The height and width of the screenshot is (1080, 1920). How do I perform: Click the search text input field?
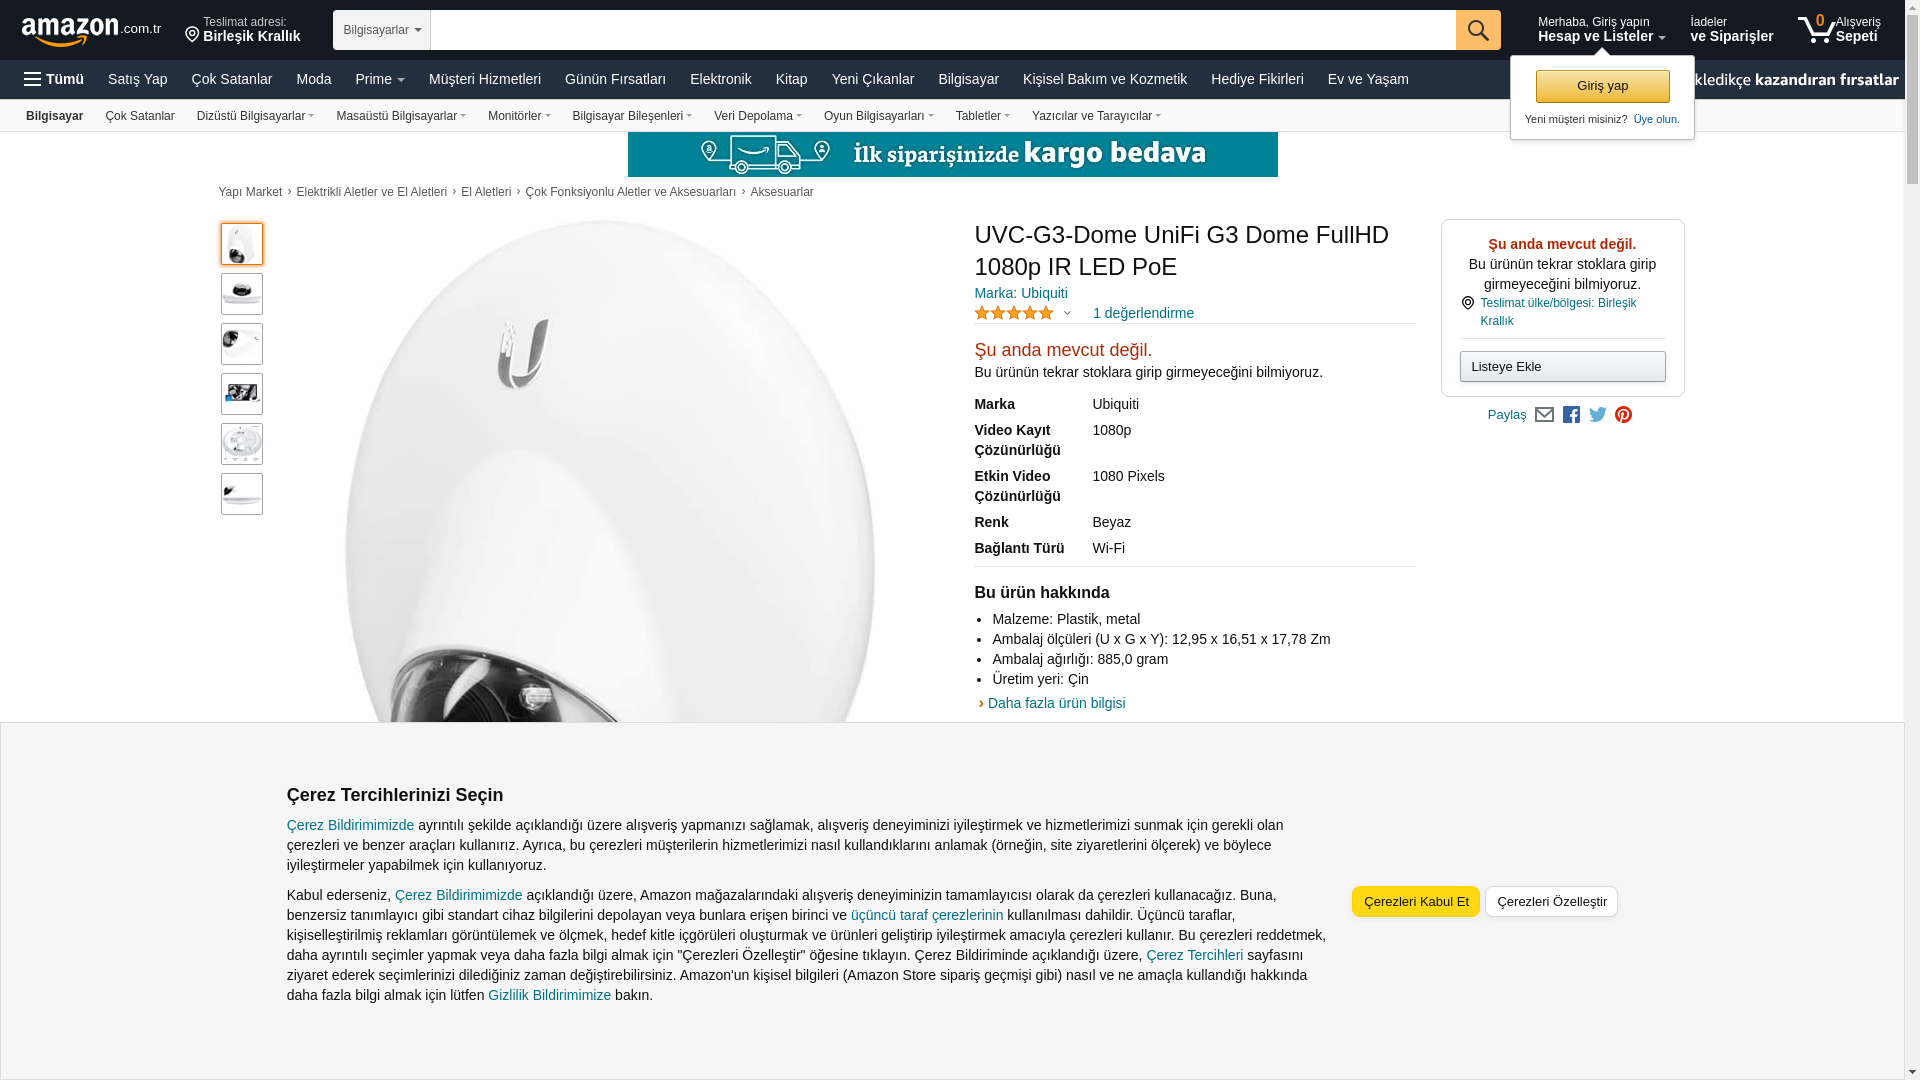943,30
